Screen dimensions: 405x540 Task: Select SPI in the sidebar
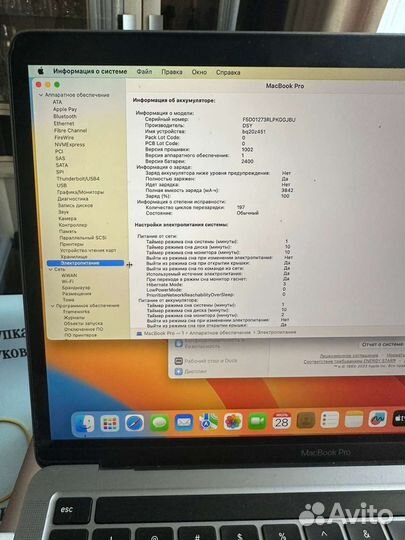click(60, 172)
